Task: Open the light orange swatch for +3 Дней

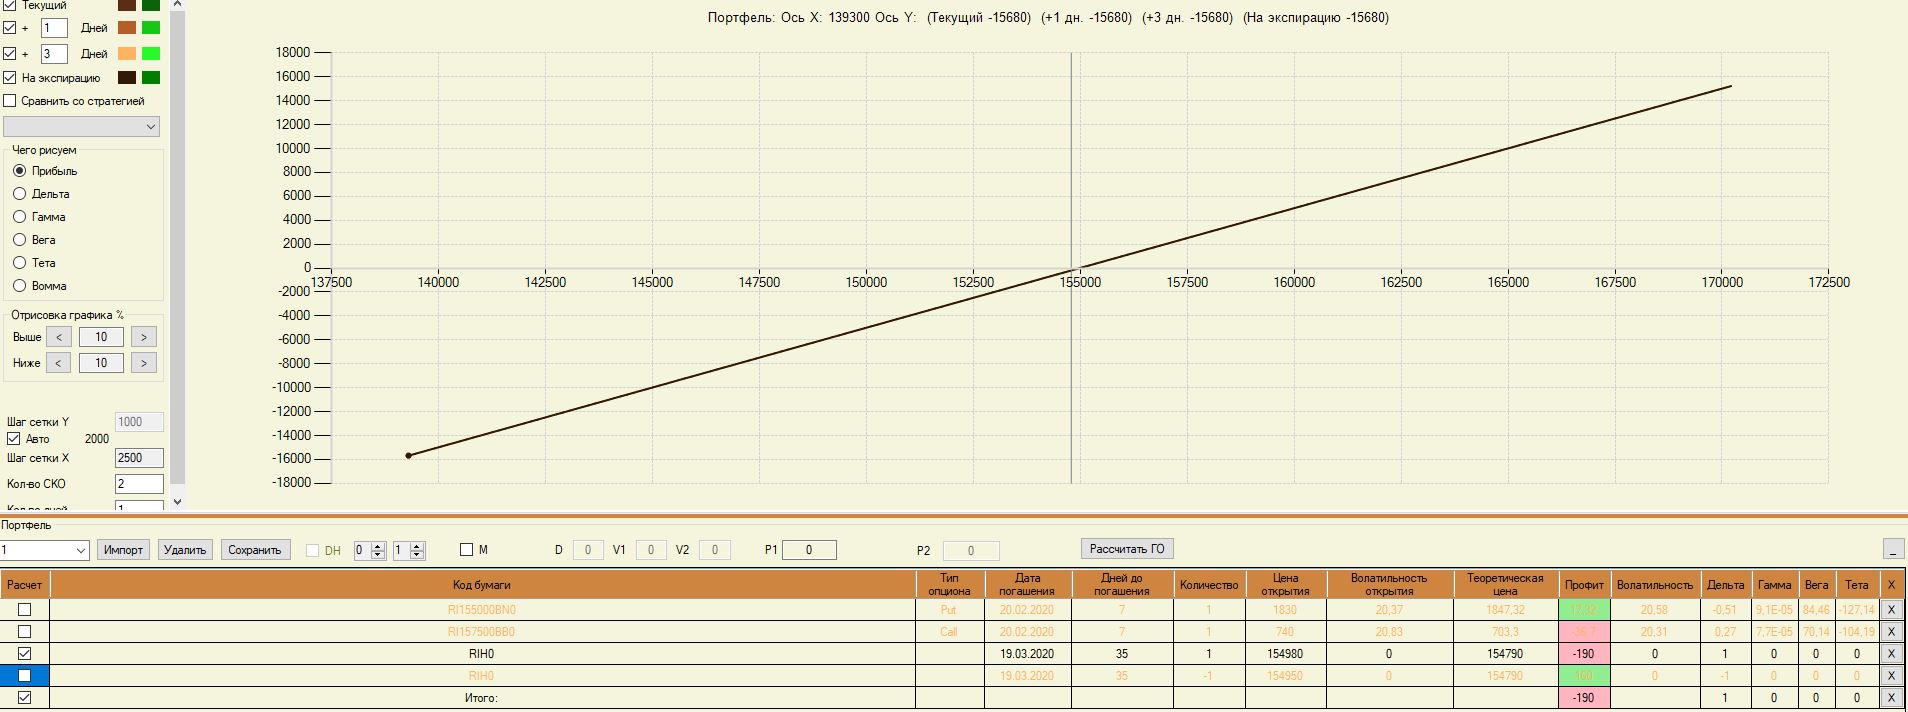Action: coord(127,54)
